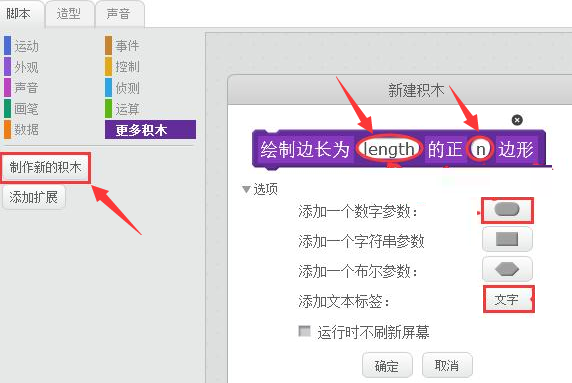Add a boolean parameter with the hexagon icon
Image resolution: width=572 pixels, height=383 pixels.
point(507,269)
